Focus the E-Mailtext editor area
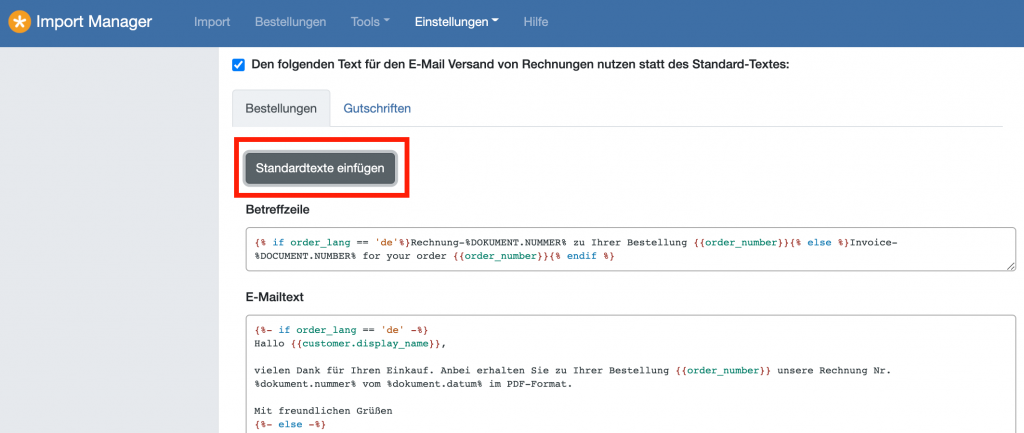 point(631,374)
